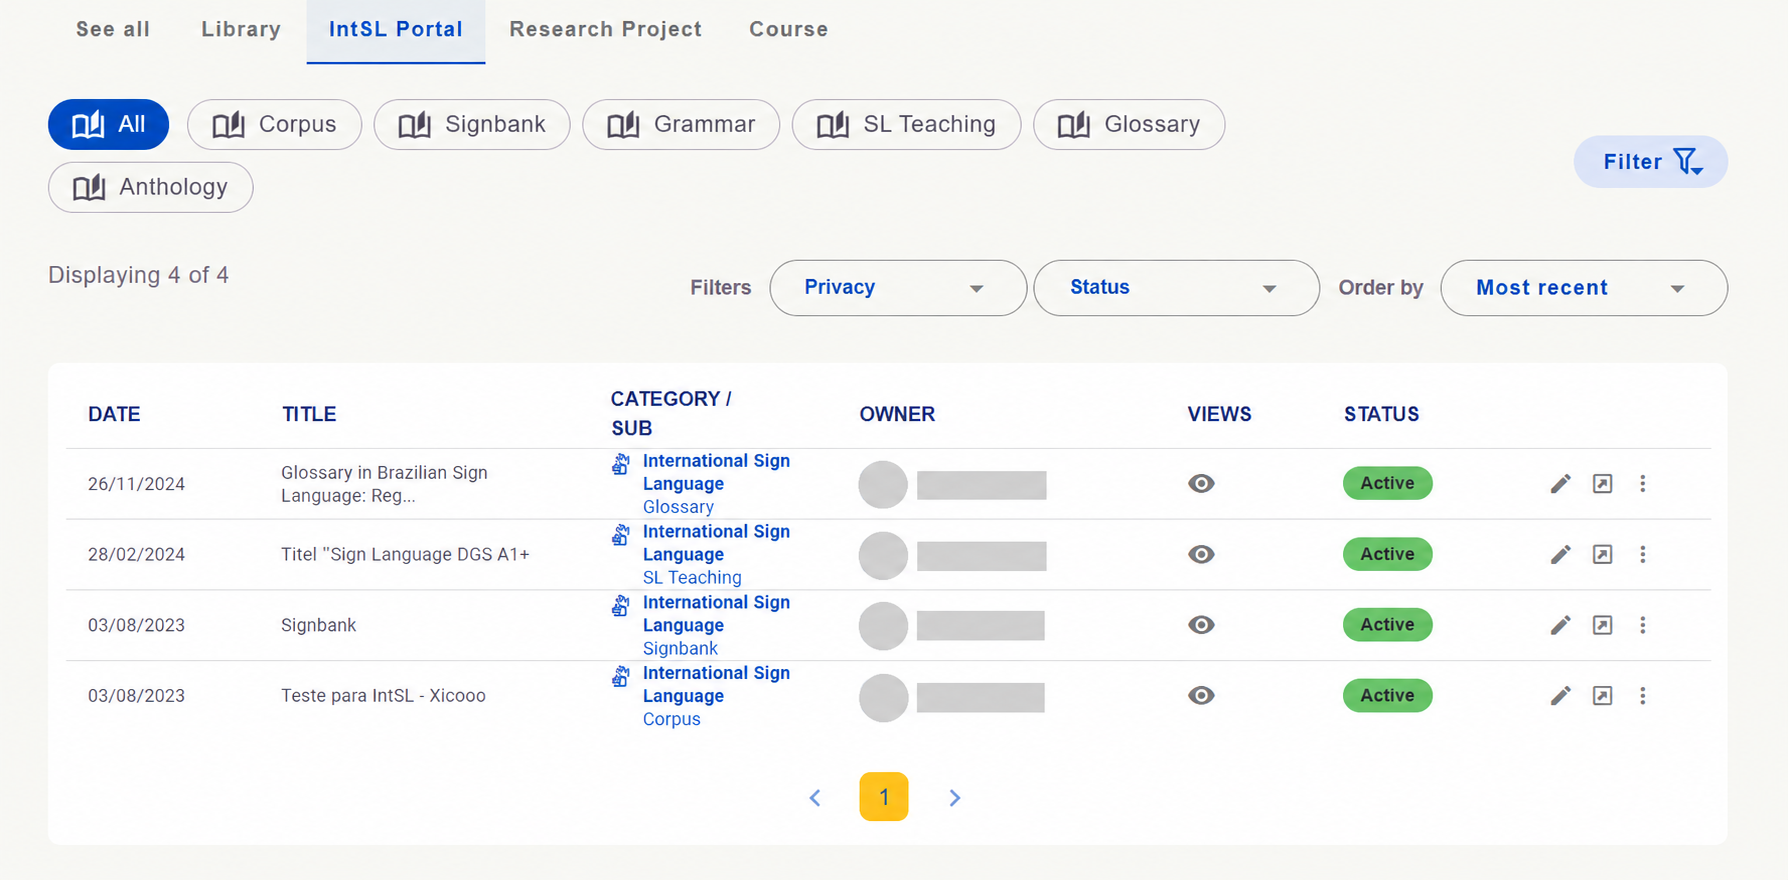The width and height of the screenshot is (1788, 880).
Task: Click pencil icon for Titel Sign Language DGS row
Action: point(1560,554)
